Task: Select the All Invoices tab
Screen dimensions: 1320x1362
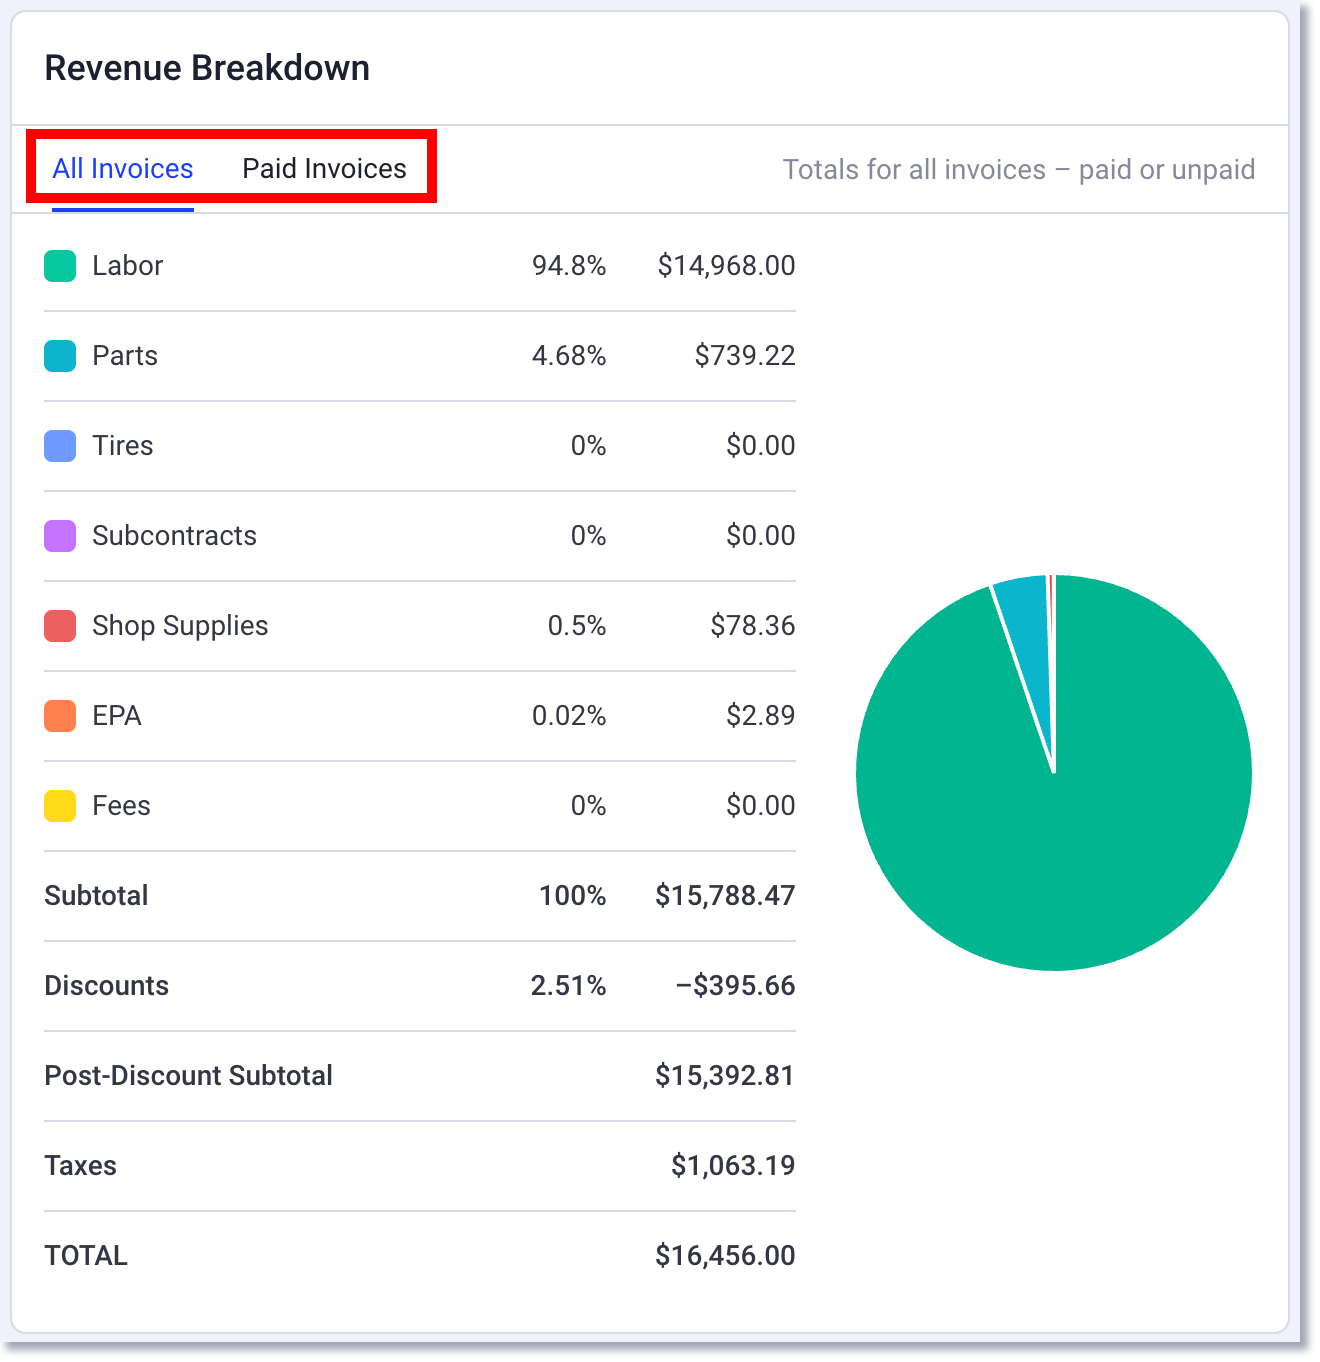Action: [122, 168]
